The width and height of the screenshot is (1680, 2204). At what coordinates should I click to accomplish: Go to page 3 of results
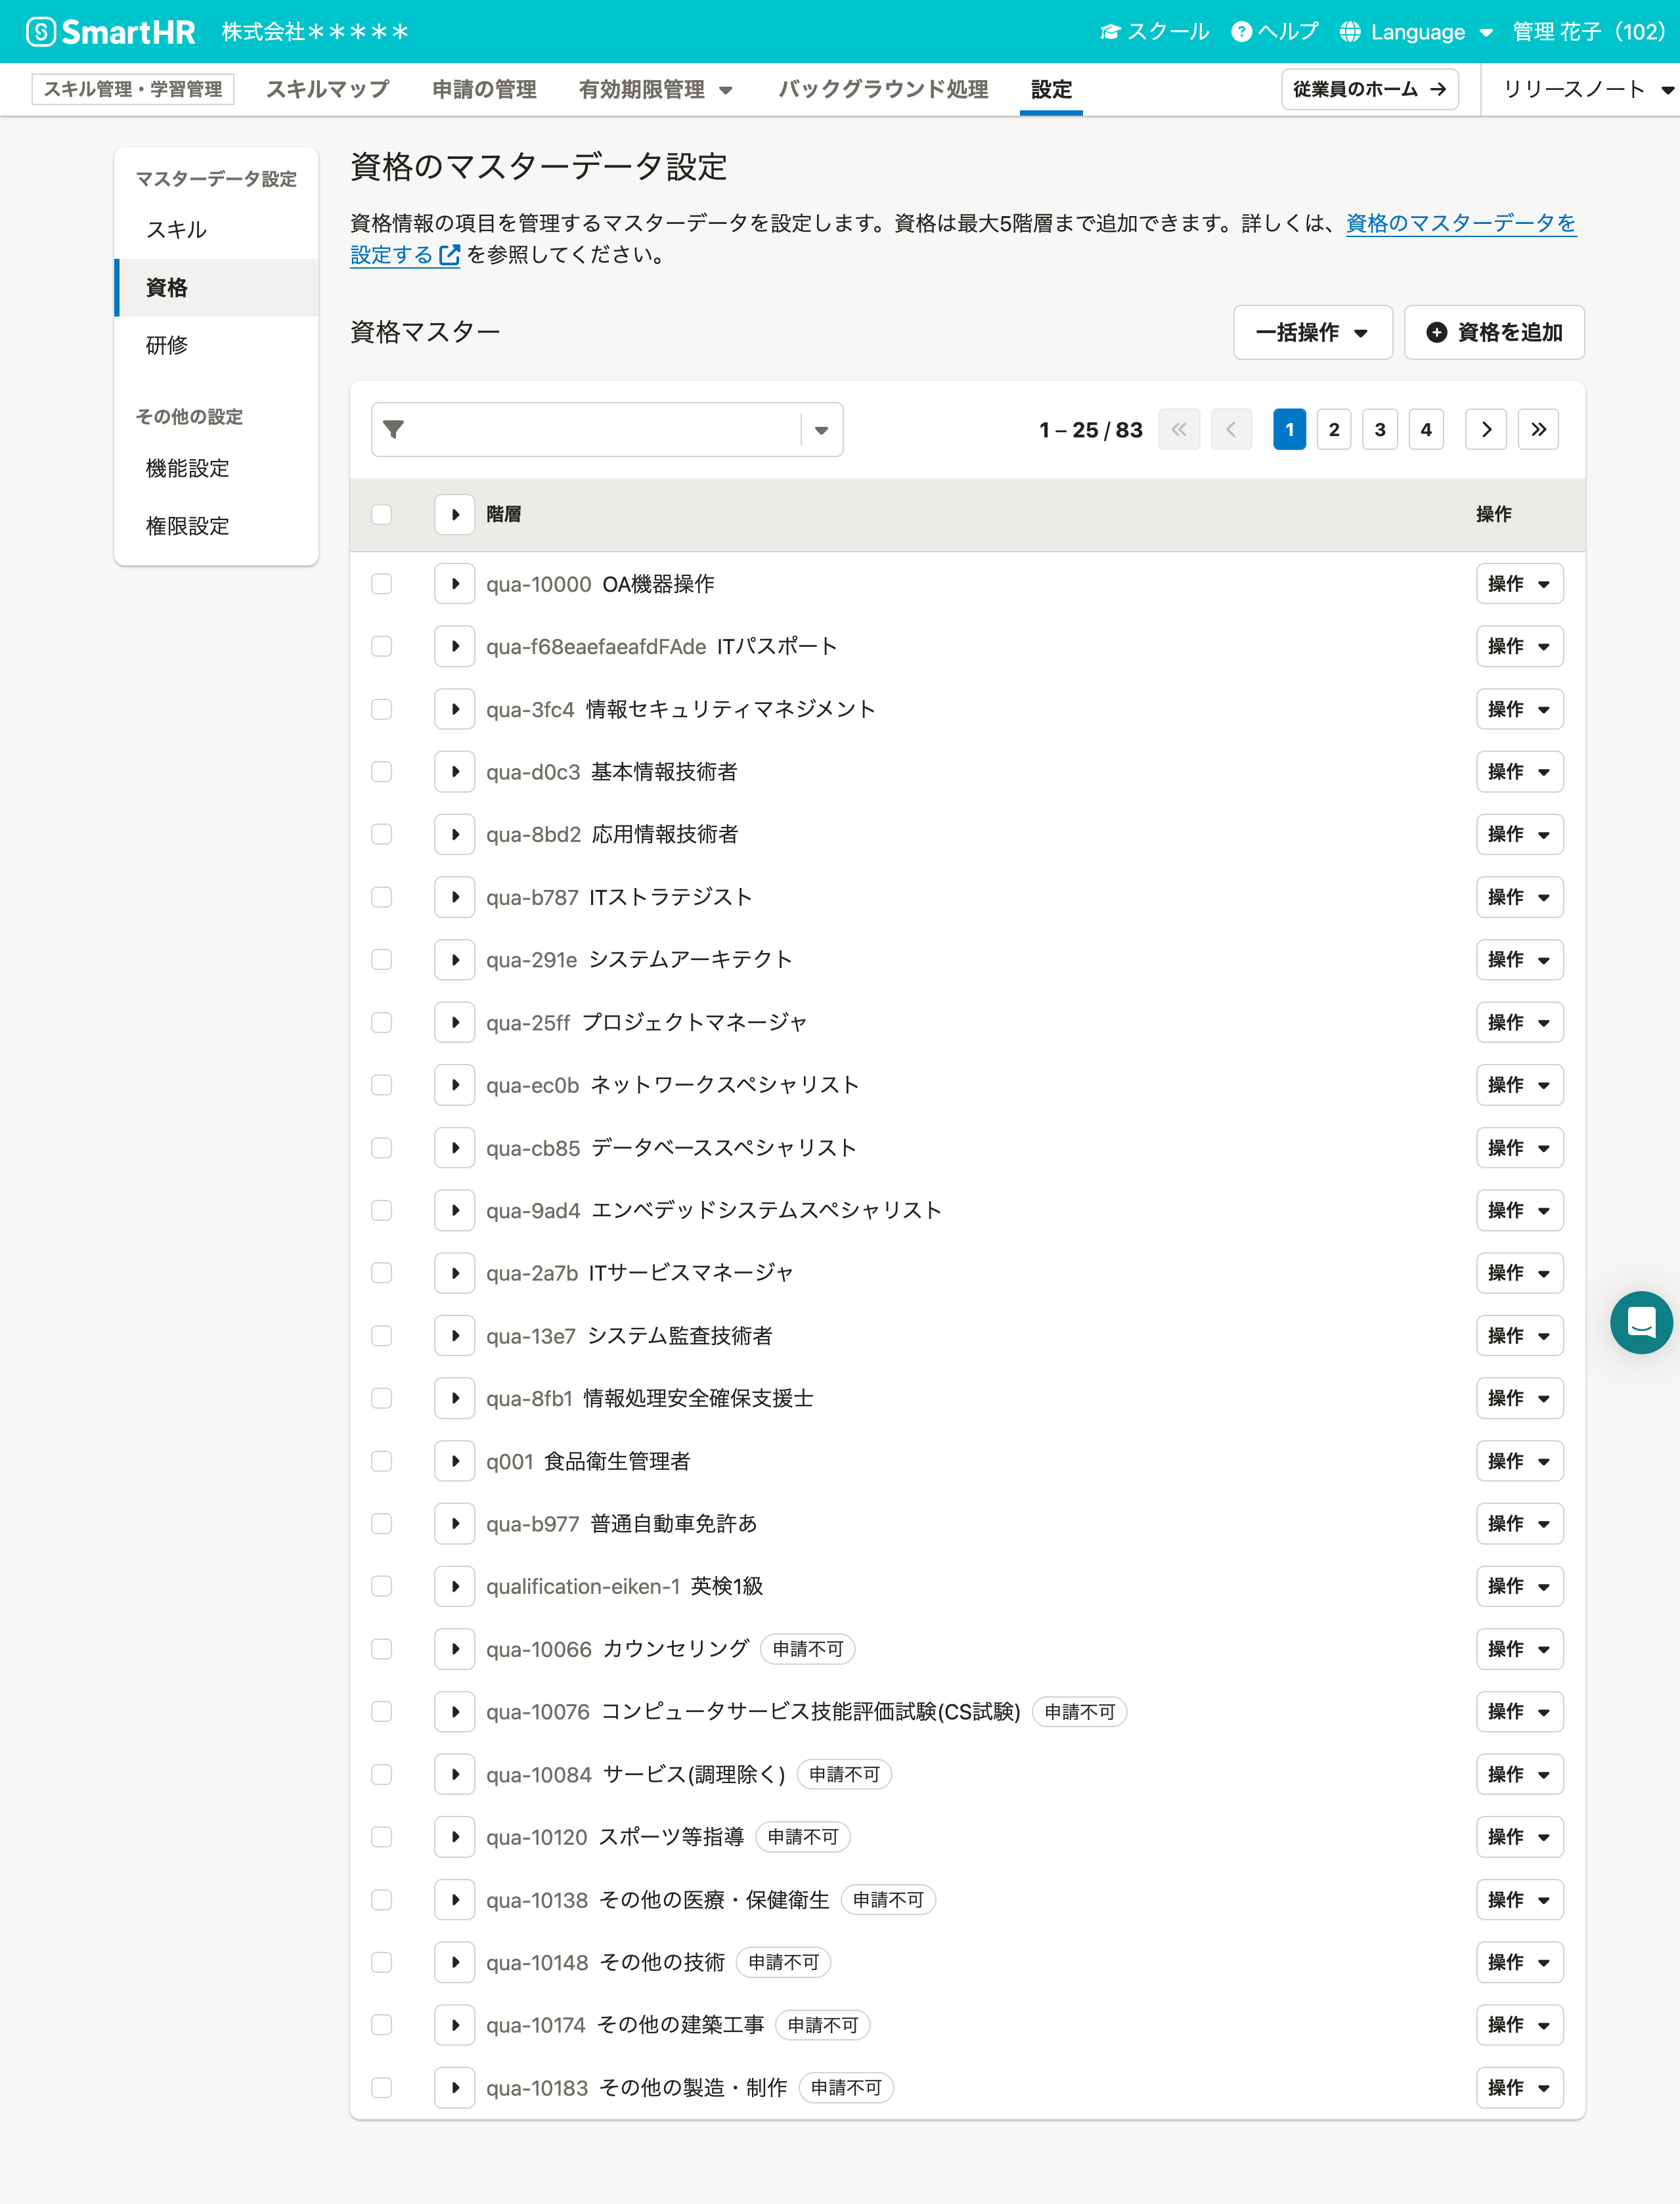1380,430
